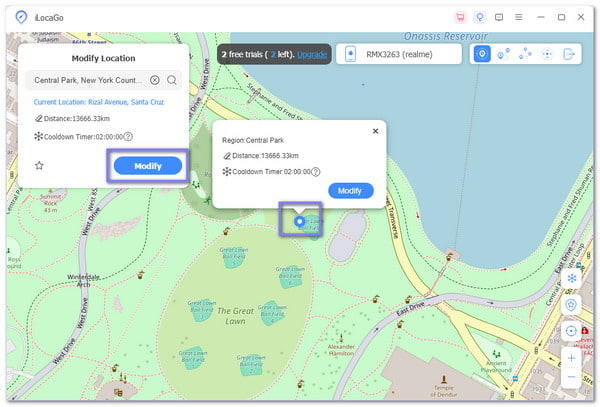Click the RMX3263 (realme) device selector

coord(399,54)
